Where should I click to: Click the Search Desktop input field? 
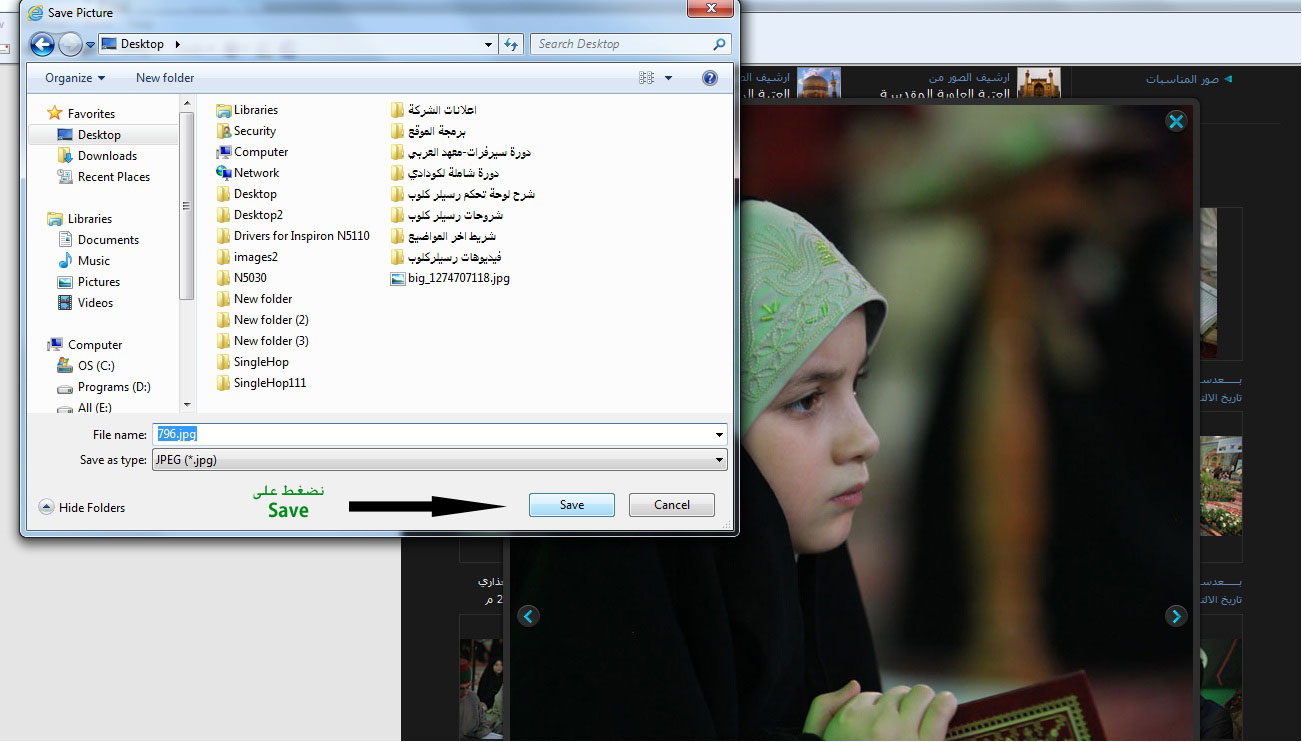click(620, 44)
